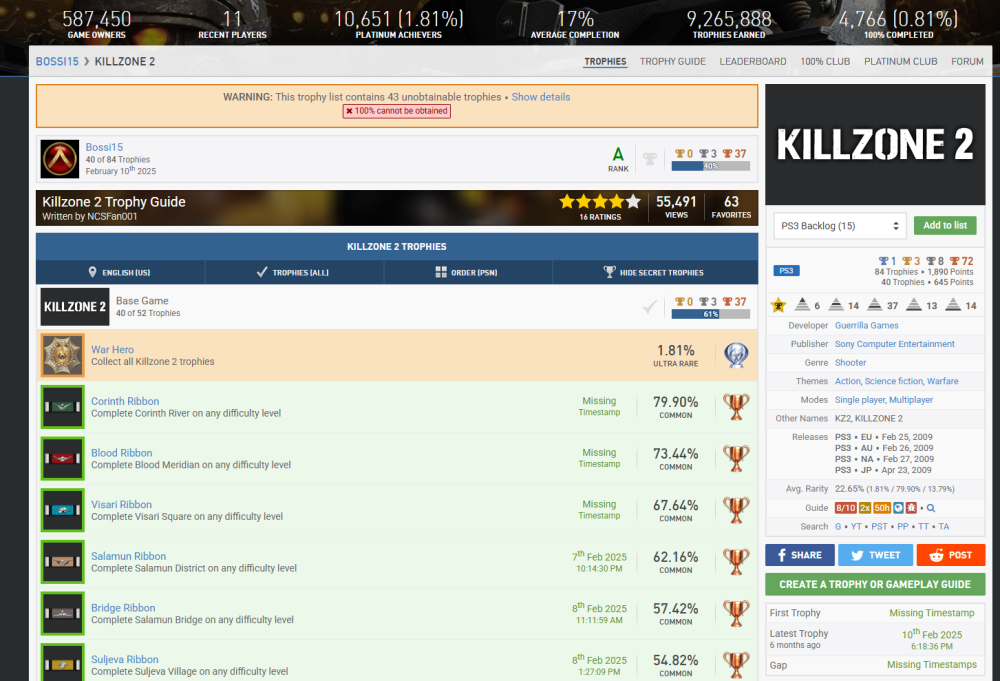Viewport: 1000px width, 681px height.
Task: Click the gold star icon in the stats row
Action: [x=778, y=305]
